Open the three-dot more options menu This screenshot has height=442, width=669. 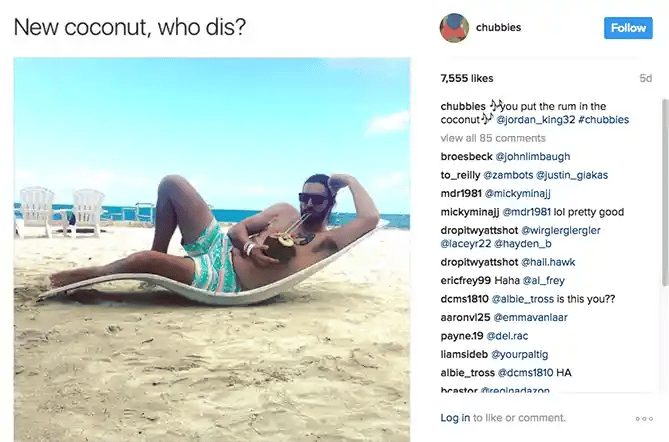644,419
